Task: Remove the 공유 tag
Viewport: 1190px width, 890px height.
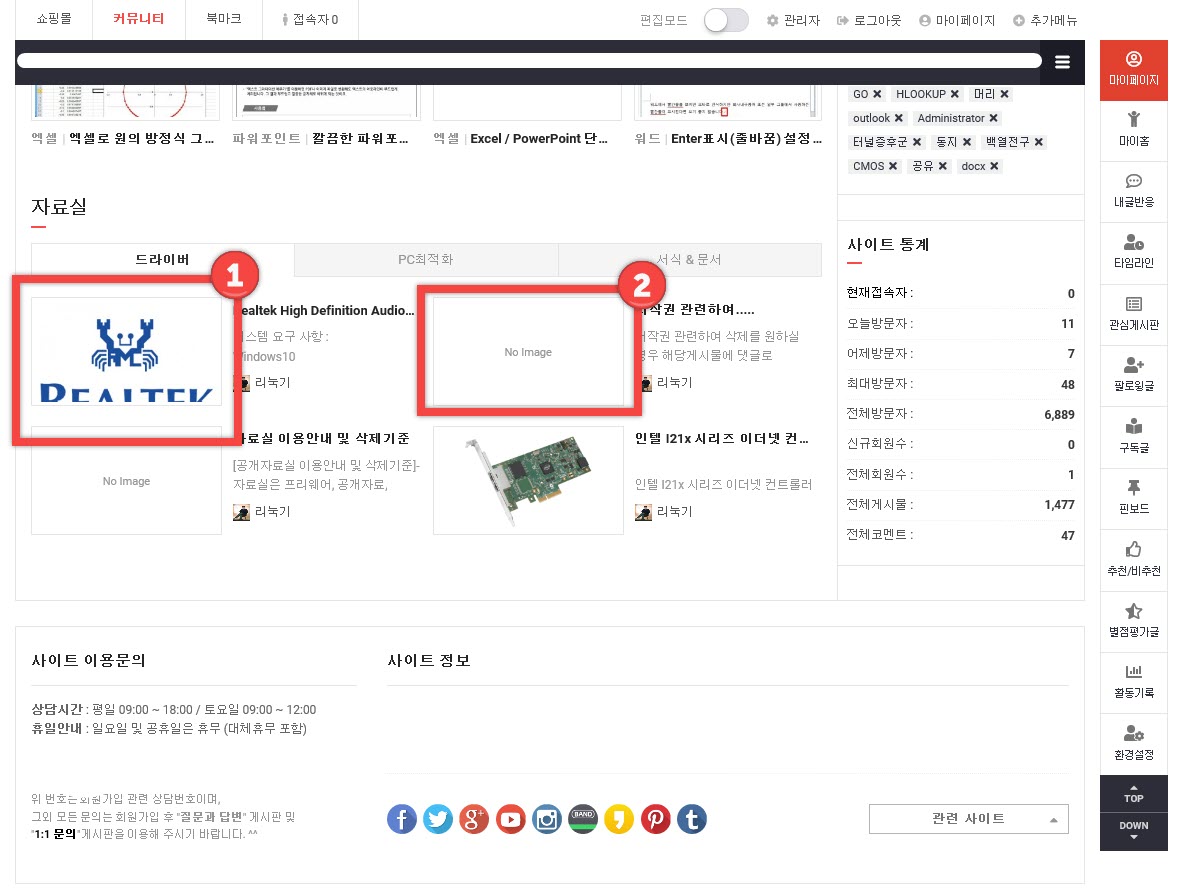Action: [x=943, y=166]
